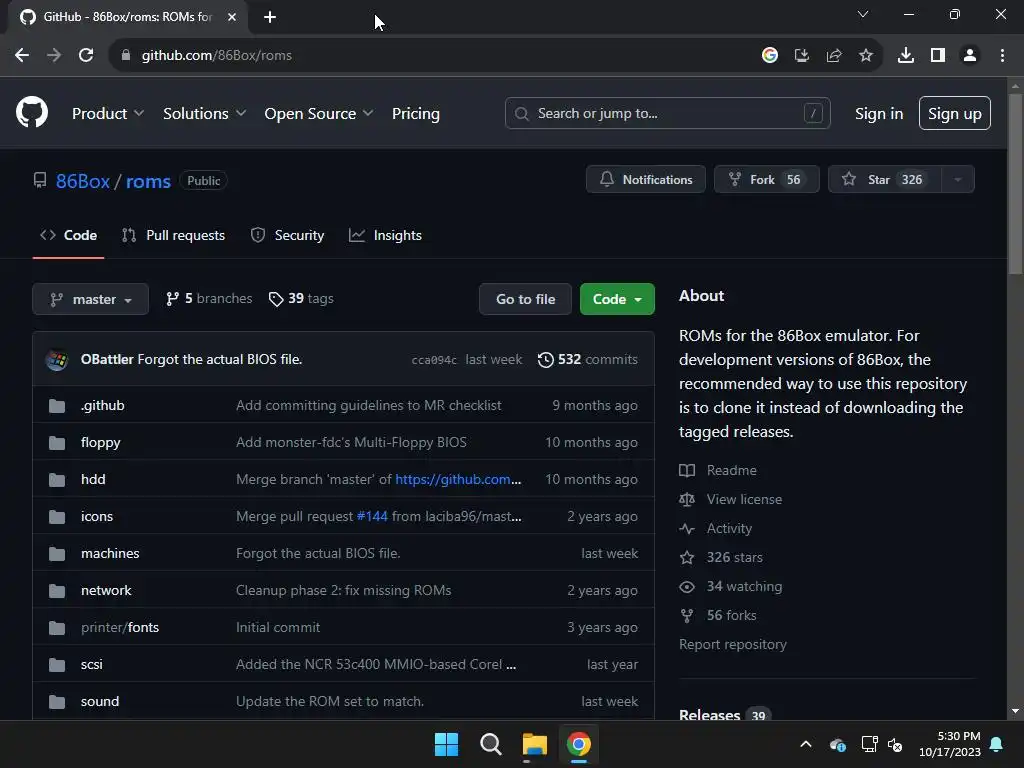Viewport: 1024px width, 768px height.
Task: Open Windows taskbar search
Action: [490, 744]
